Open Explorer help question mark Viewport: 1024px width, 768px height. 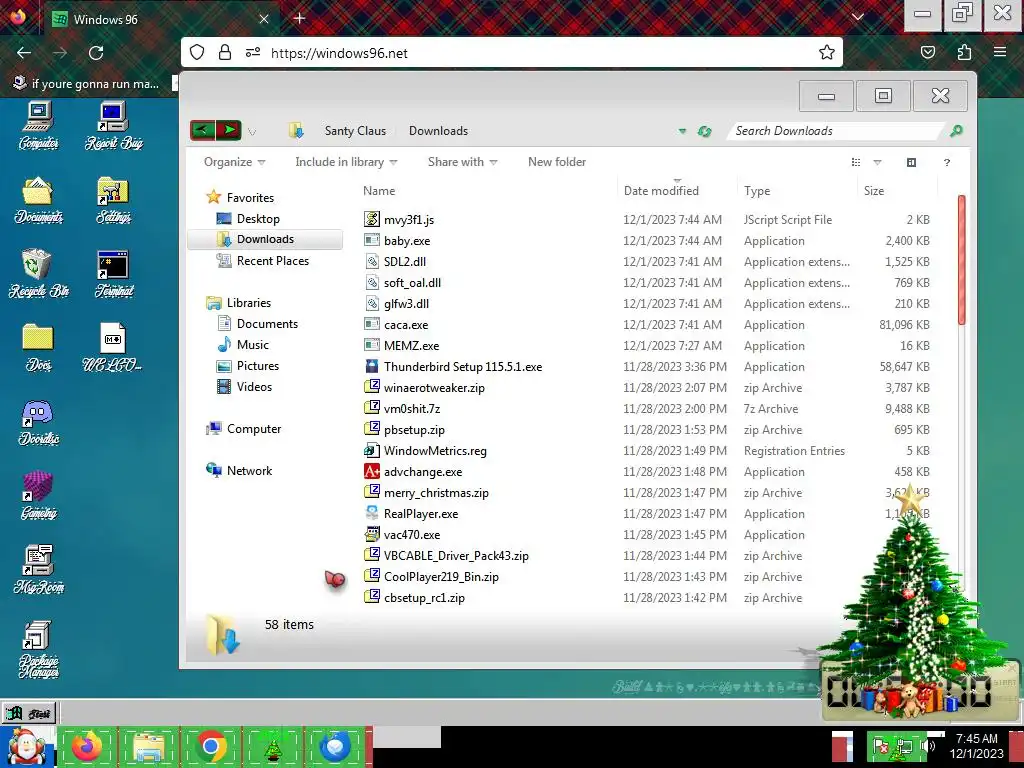(946, 163)
